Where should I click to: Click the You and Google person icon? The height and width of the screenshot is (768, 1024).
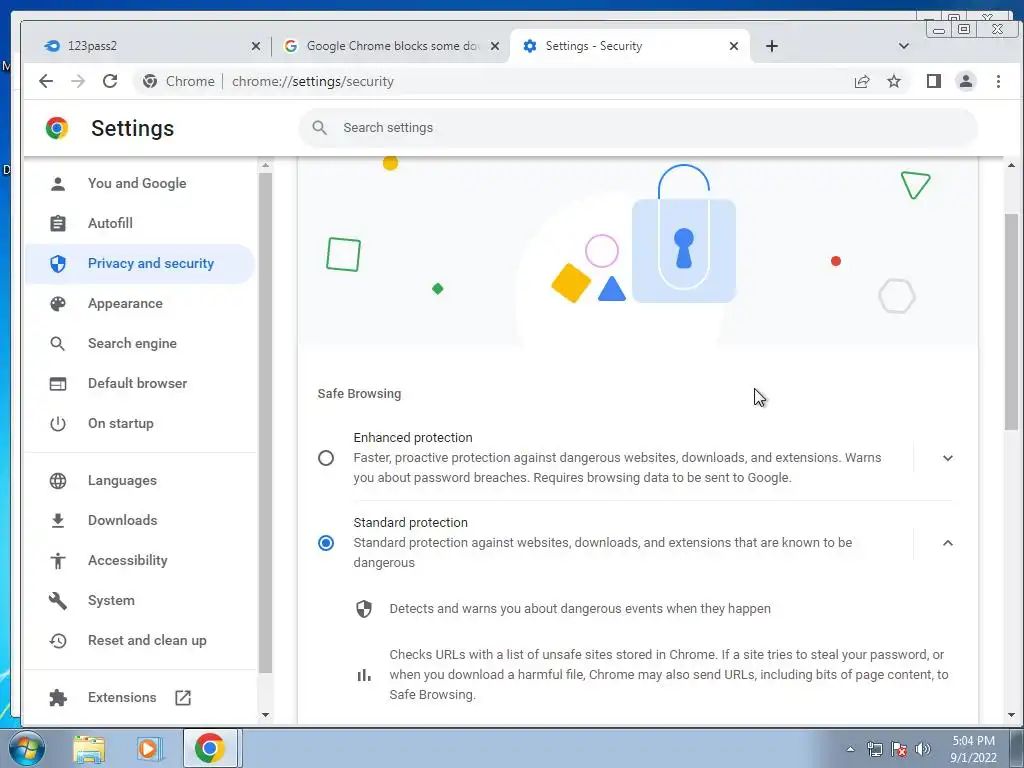tap(58, 184)
